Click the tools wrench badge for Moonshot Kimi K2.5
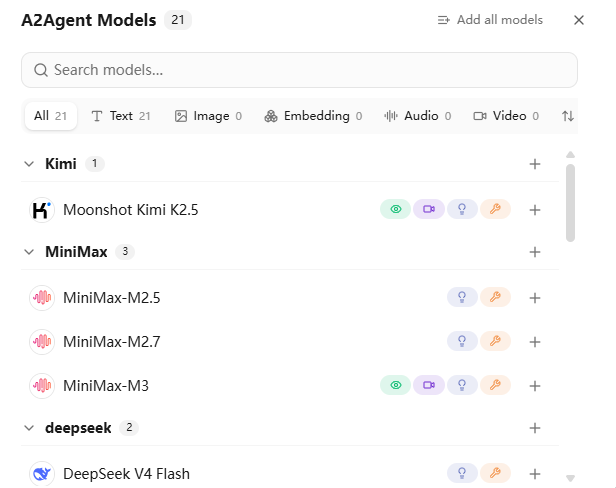 click(x=495, y=209)
